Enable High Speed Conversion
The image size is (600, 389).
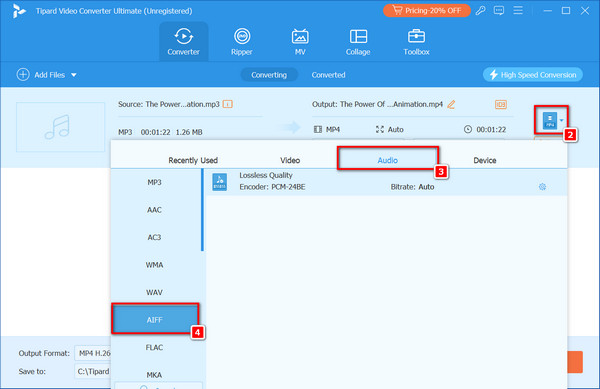pos(533,75)
